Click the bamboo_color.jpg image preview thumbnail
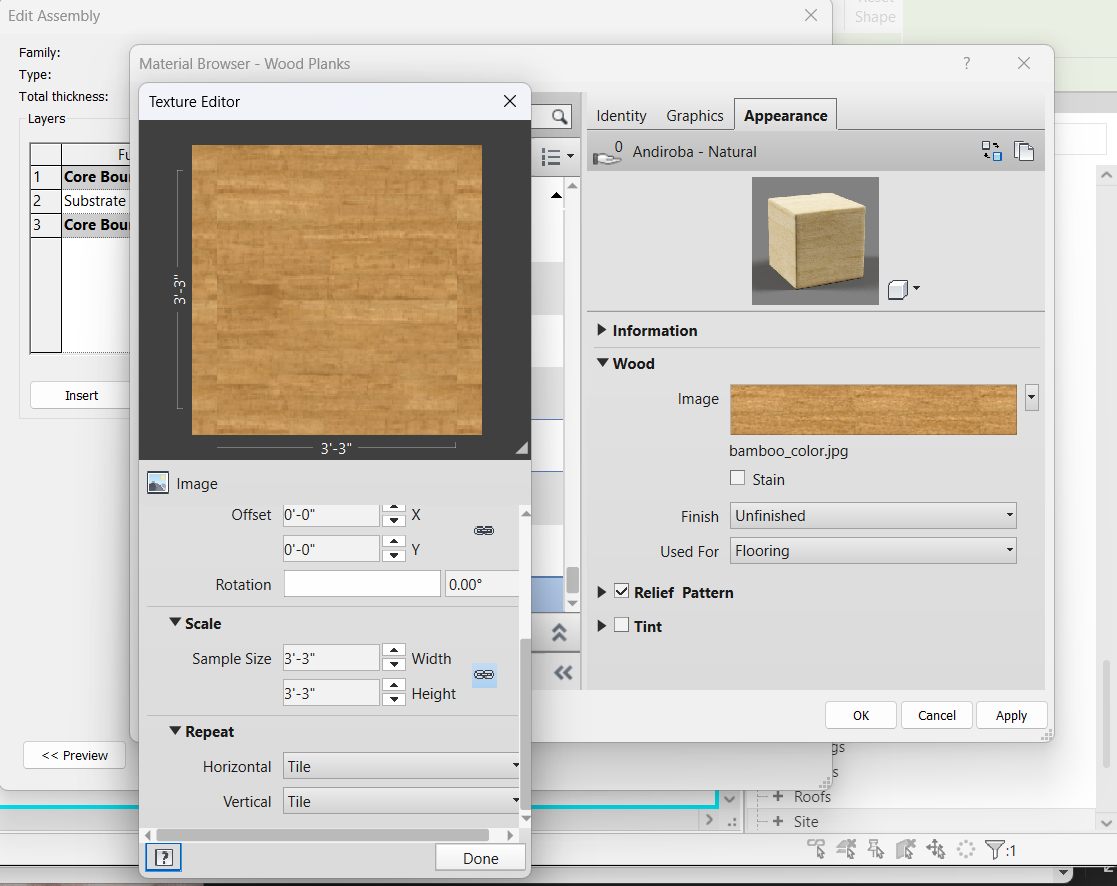Image resolution: width=1117 pixels, height=886 pixels. point(872,409)
